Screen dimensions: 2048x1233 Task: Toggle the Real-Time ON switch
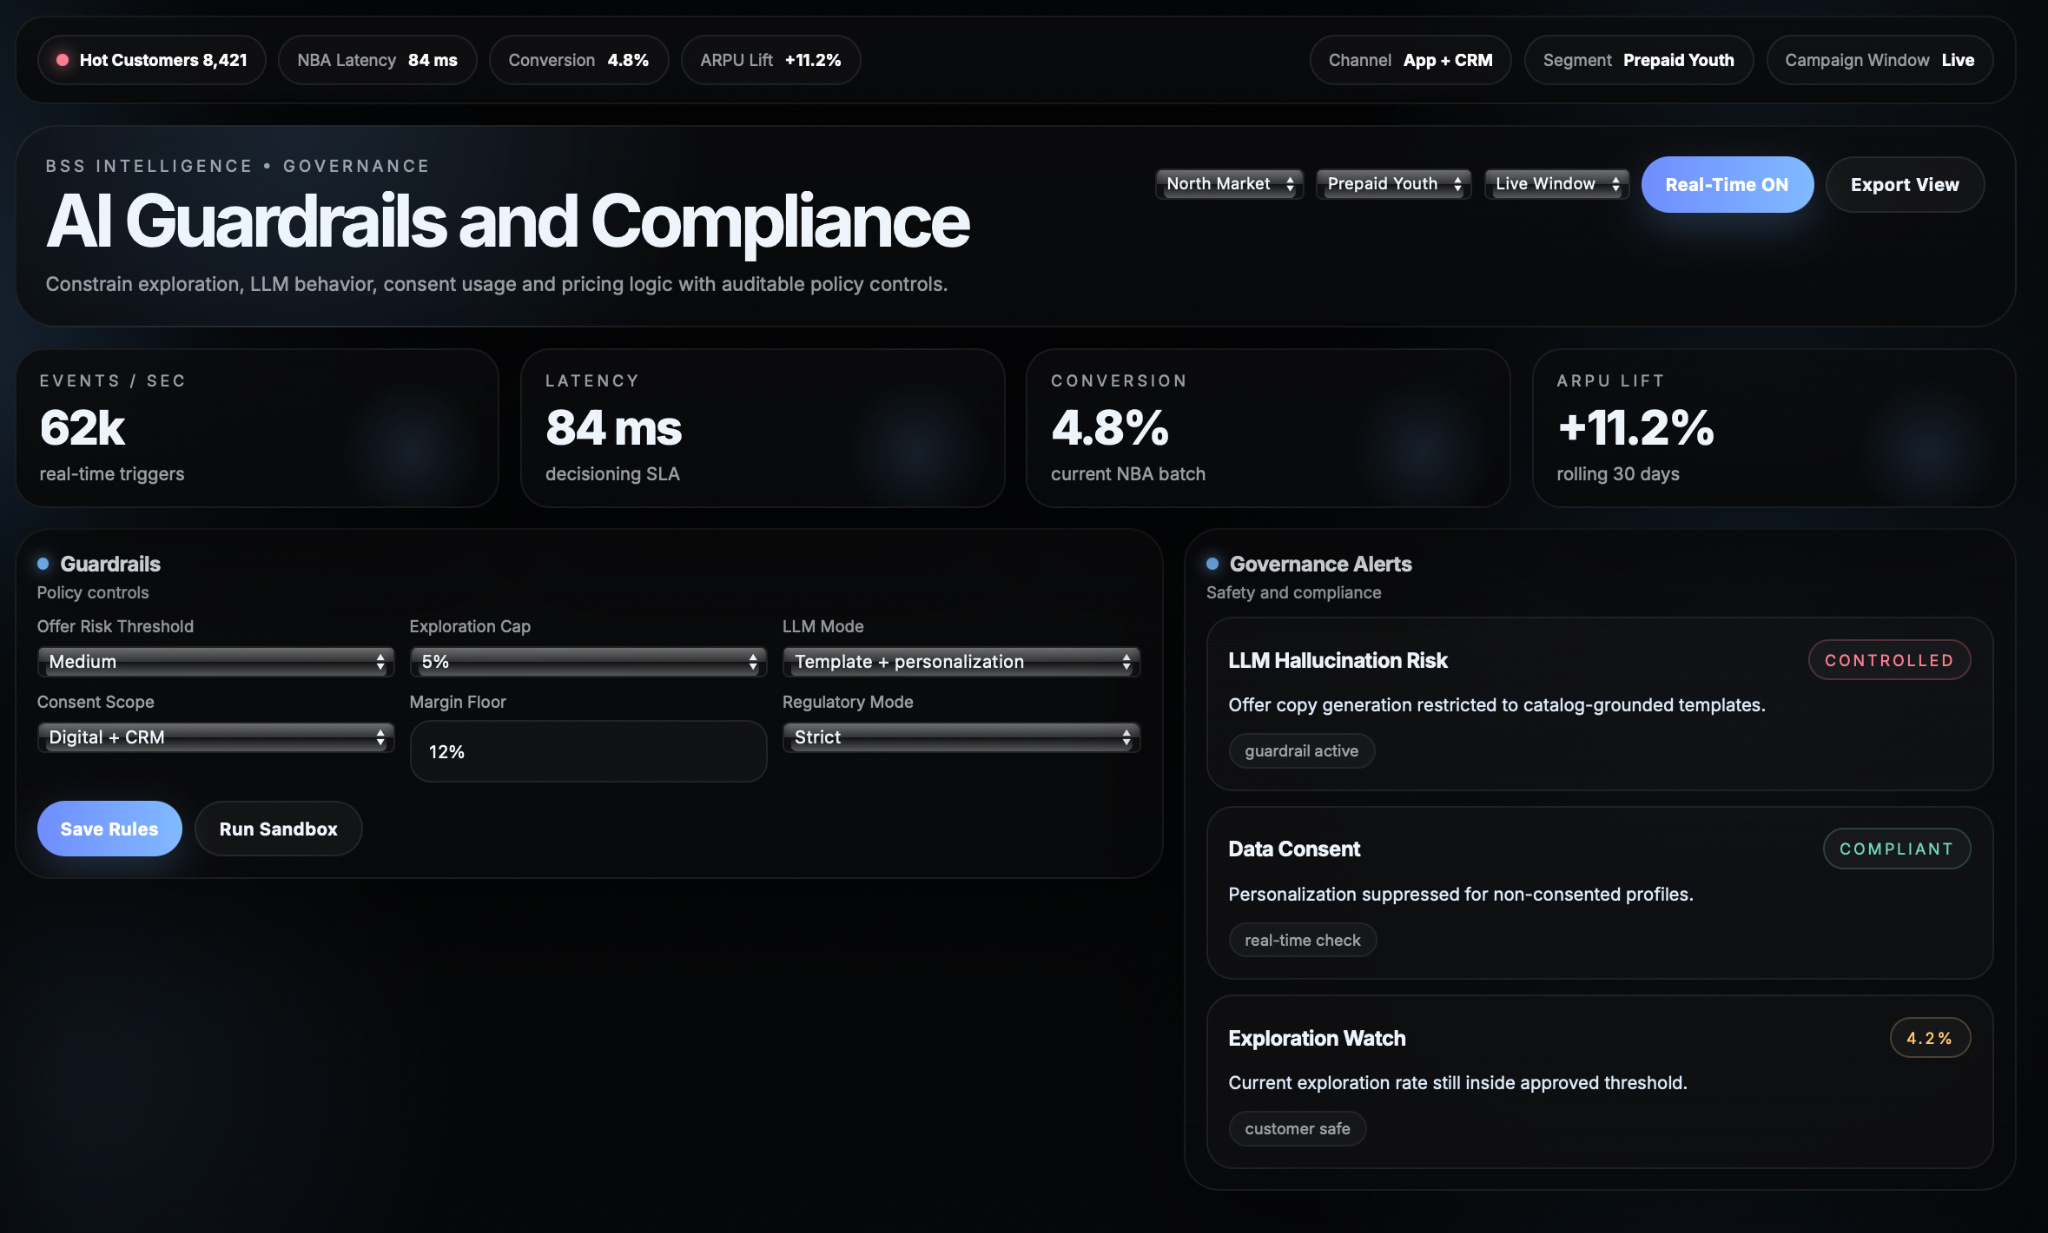[1726, 184]
